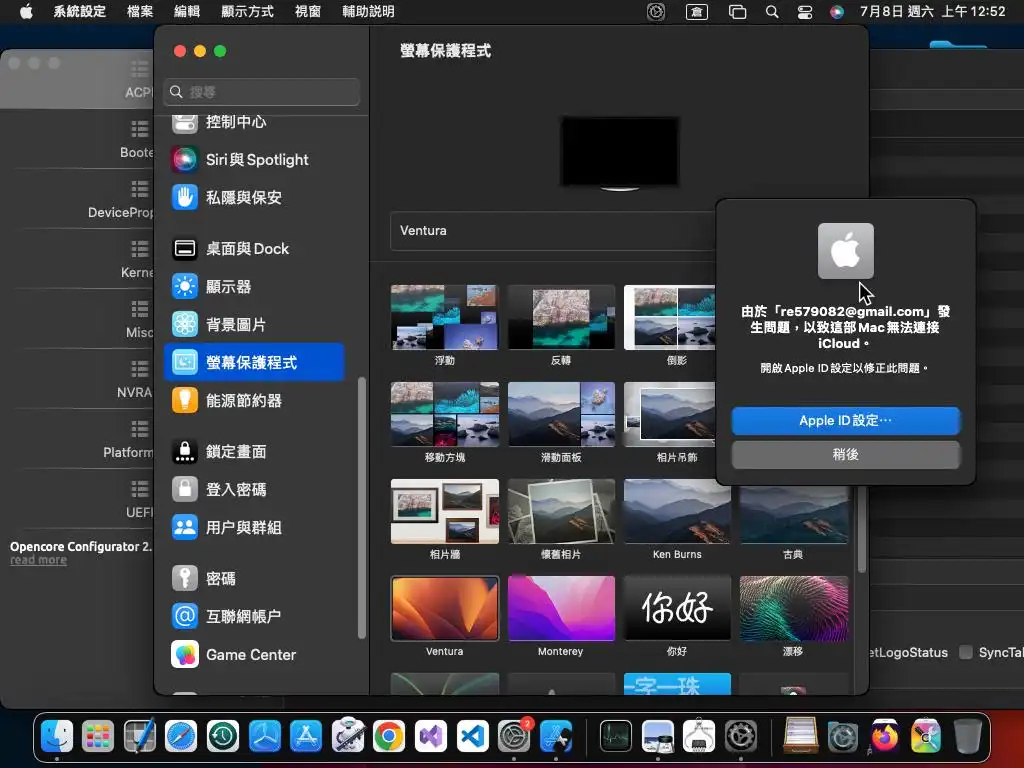The width and height of the screenshot is (1024, 768).
Task: Click date and time in menu bar
Action: (932, 11)
